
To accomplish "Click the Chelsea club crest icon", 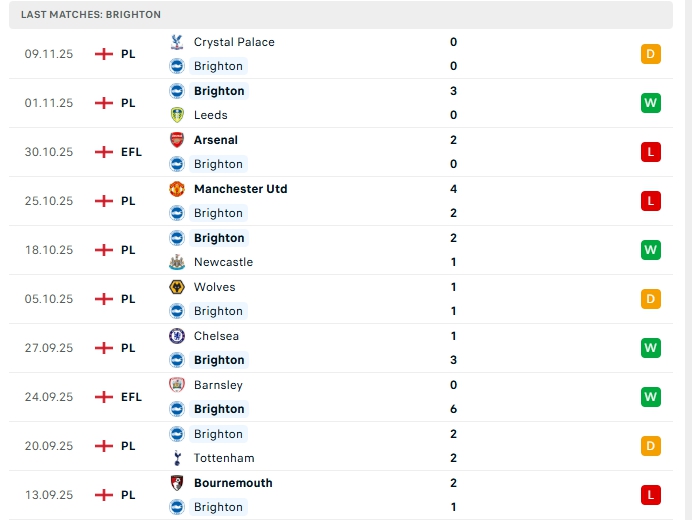I will coord(177,336).
